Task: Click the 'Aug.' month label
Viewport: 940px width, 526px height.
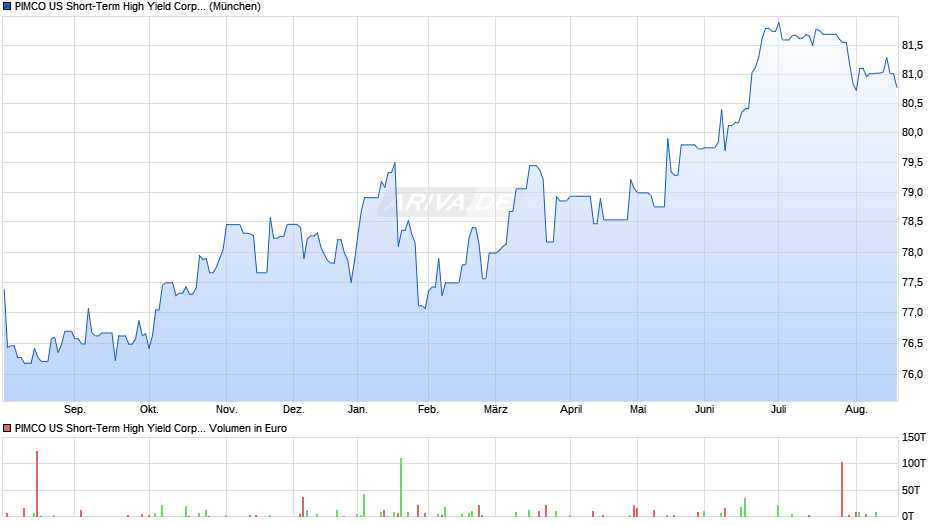Action: point(856,410)
